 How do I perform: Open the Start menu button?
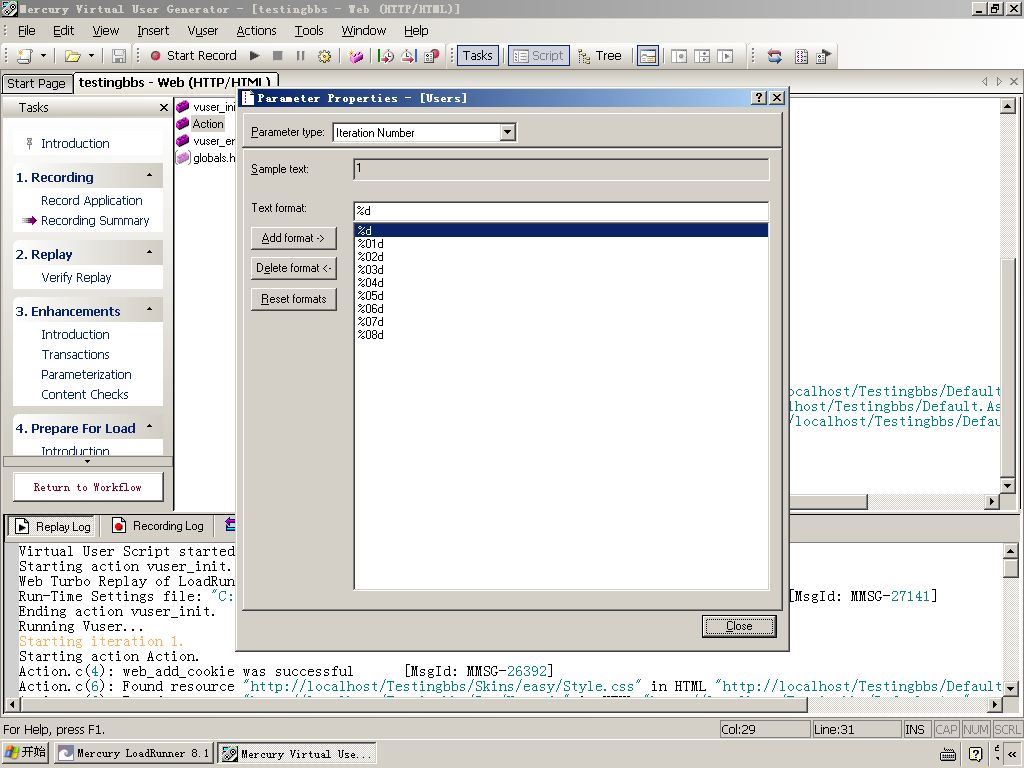(25, 753)
